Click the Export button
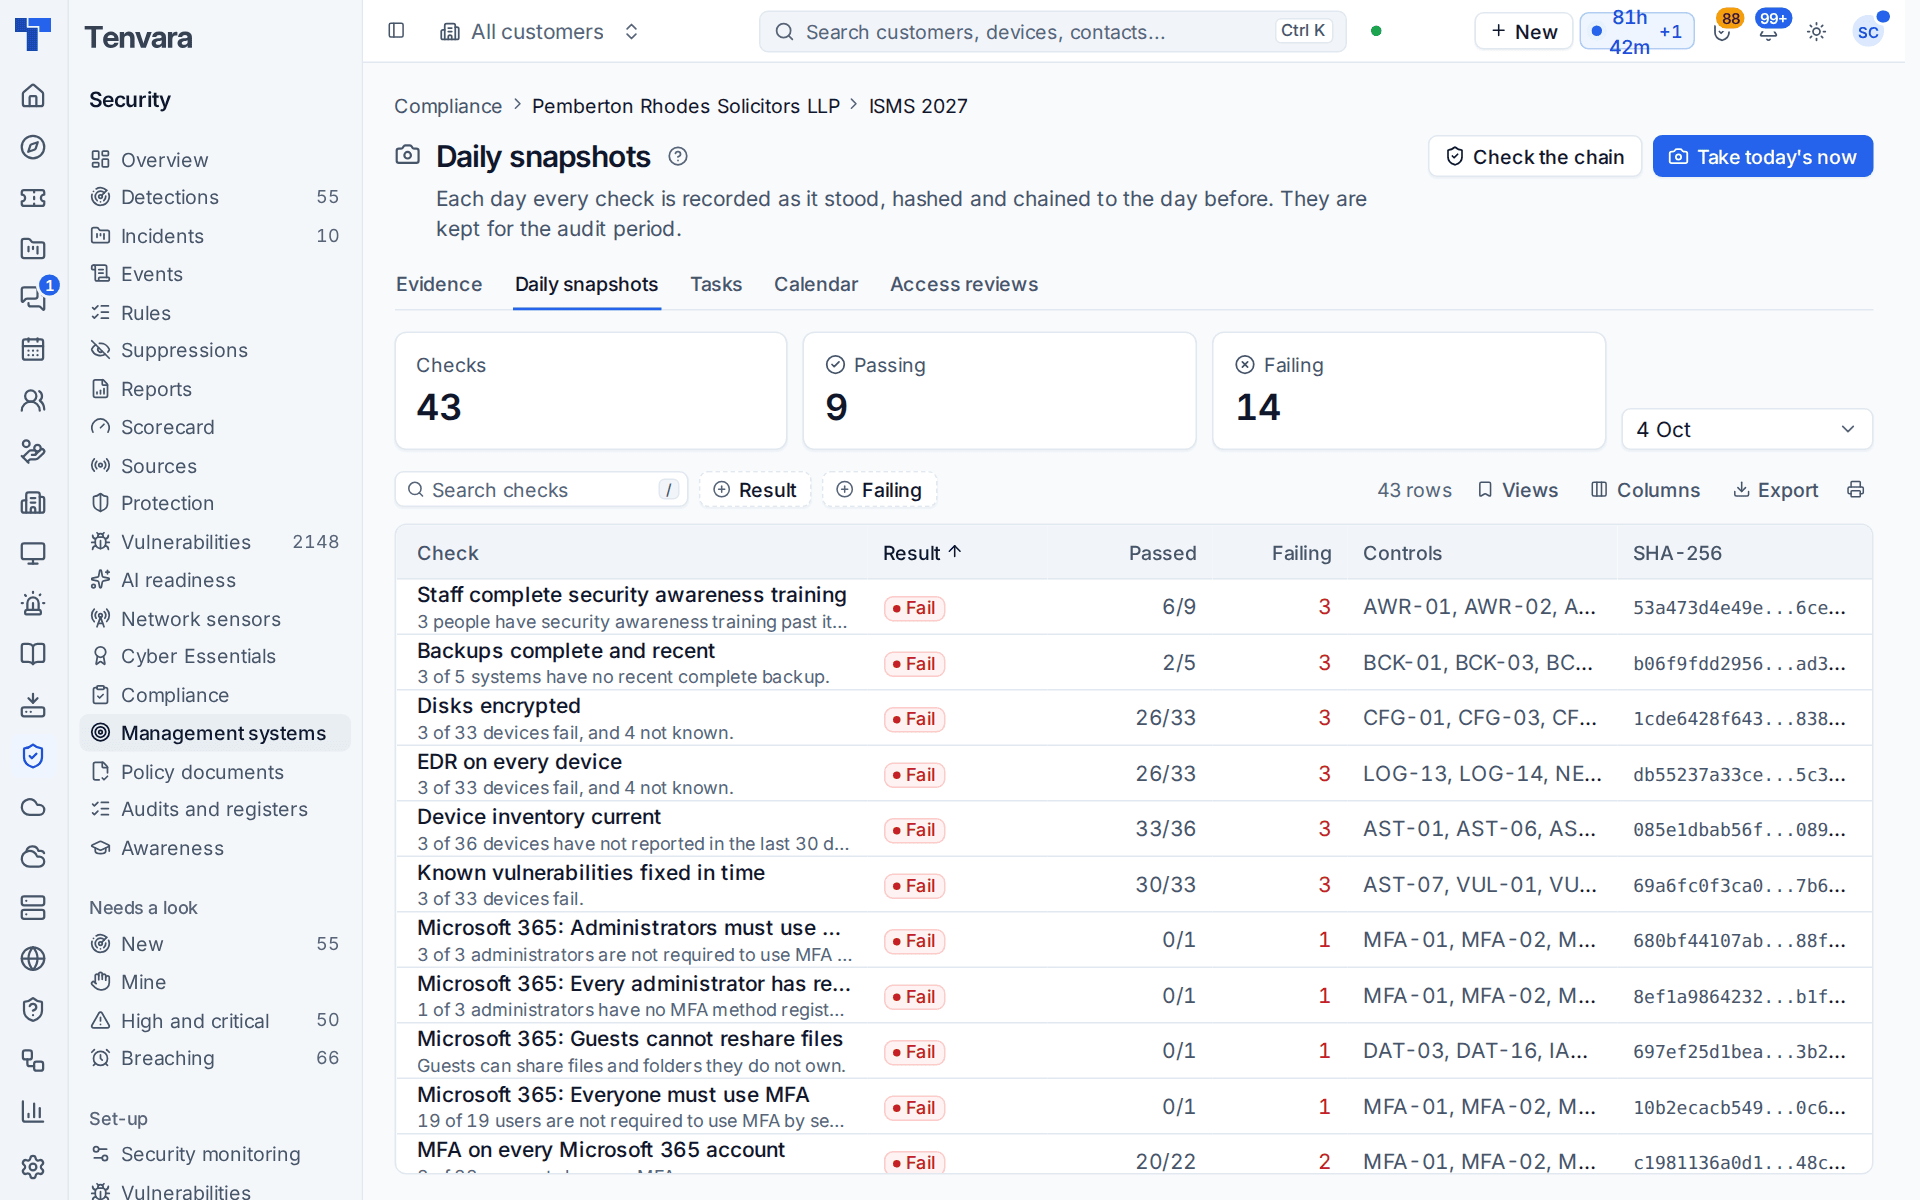1920x1200 pixels. (1776, 490)
